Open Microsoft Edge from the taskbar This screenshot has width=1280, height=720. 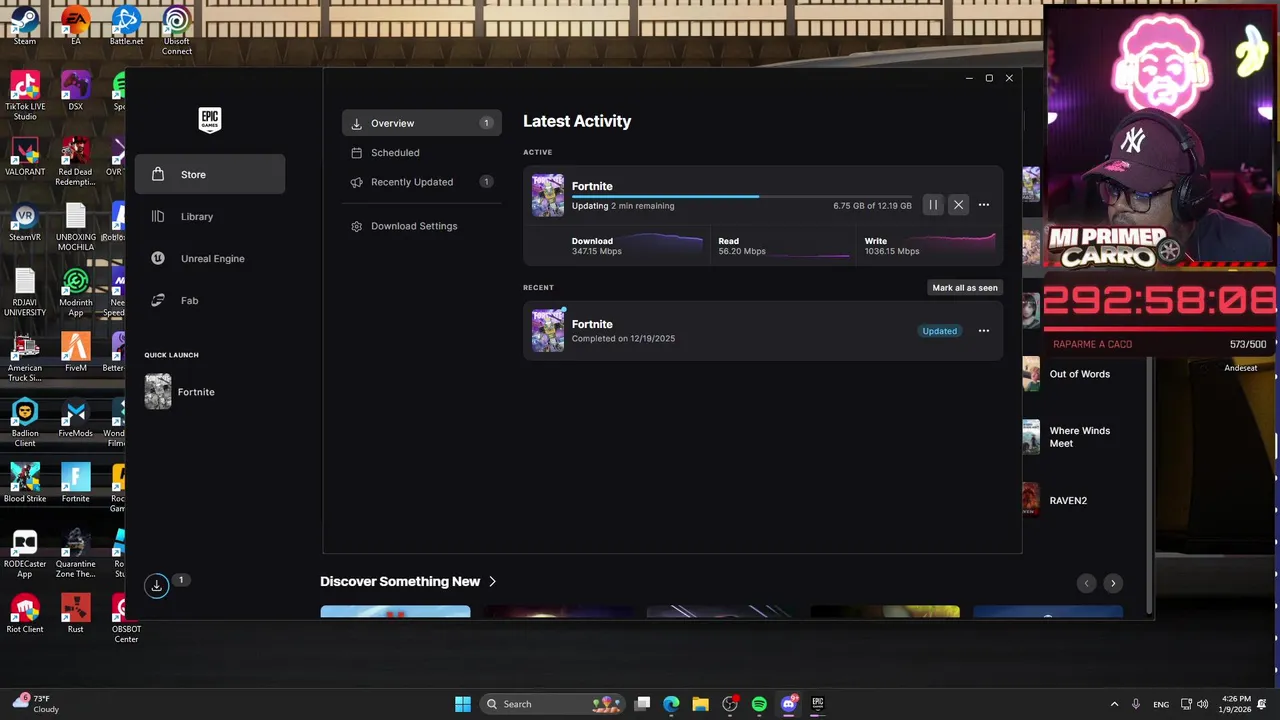pos(671,704)
